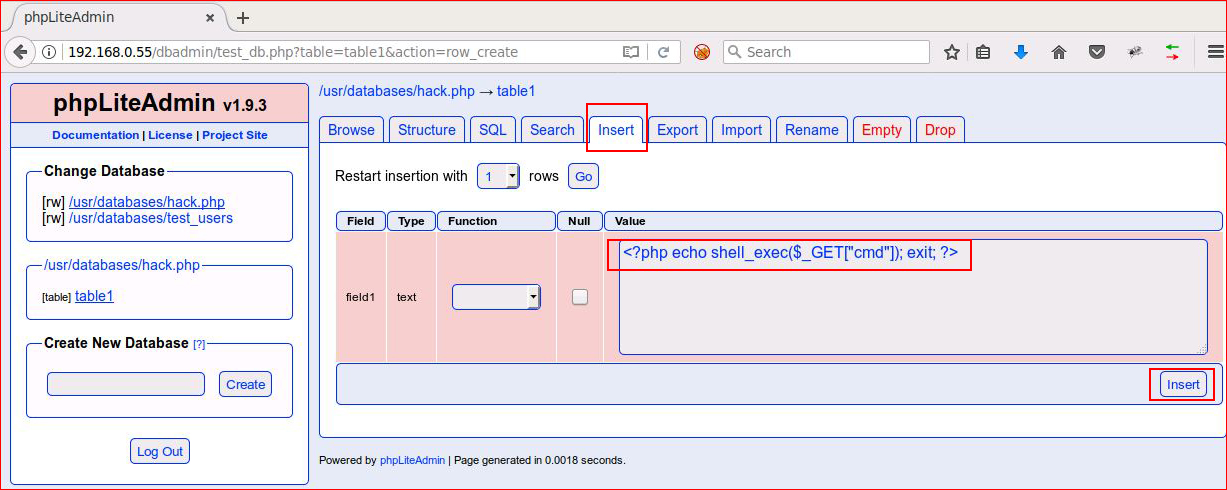Screen dimensions: 1227x490
Task: Click /usr/databases/hack.php breadcrumb link
Action: click(397, 91)
